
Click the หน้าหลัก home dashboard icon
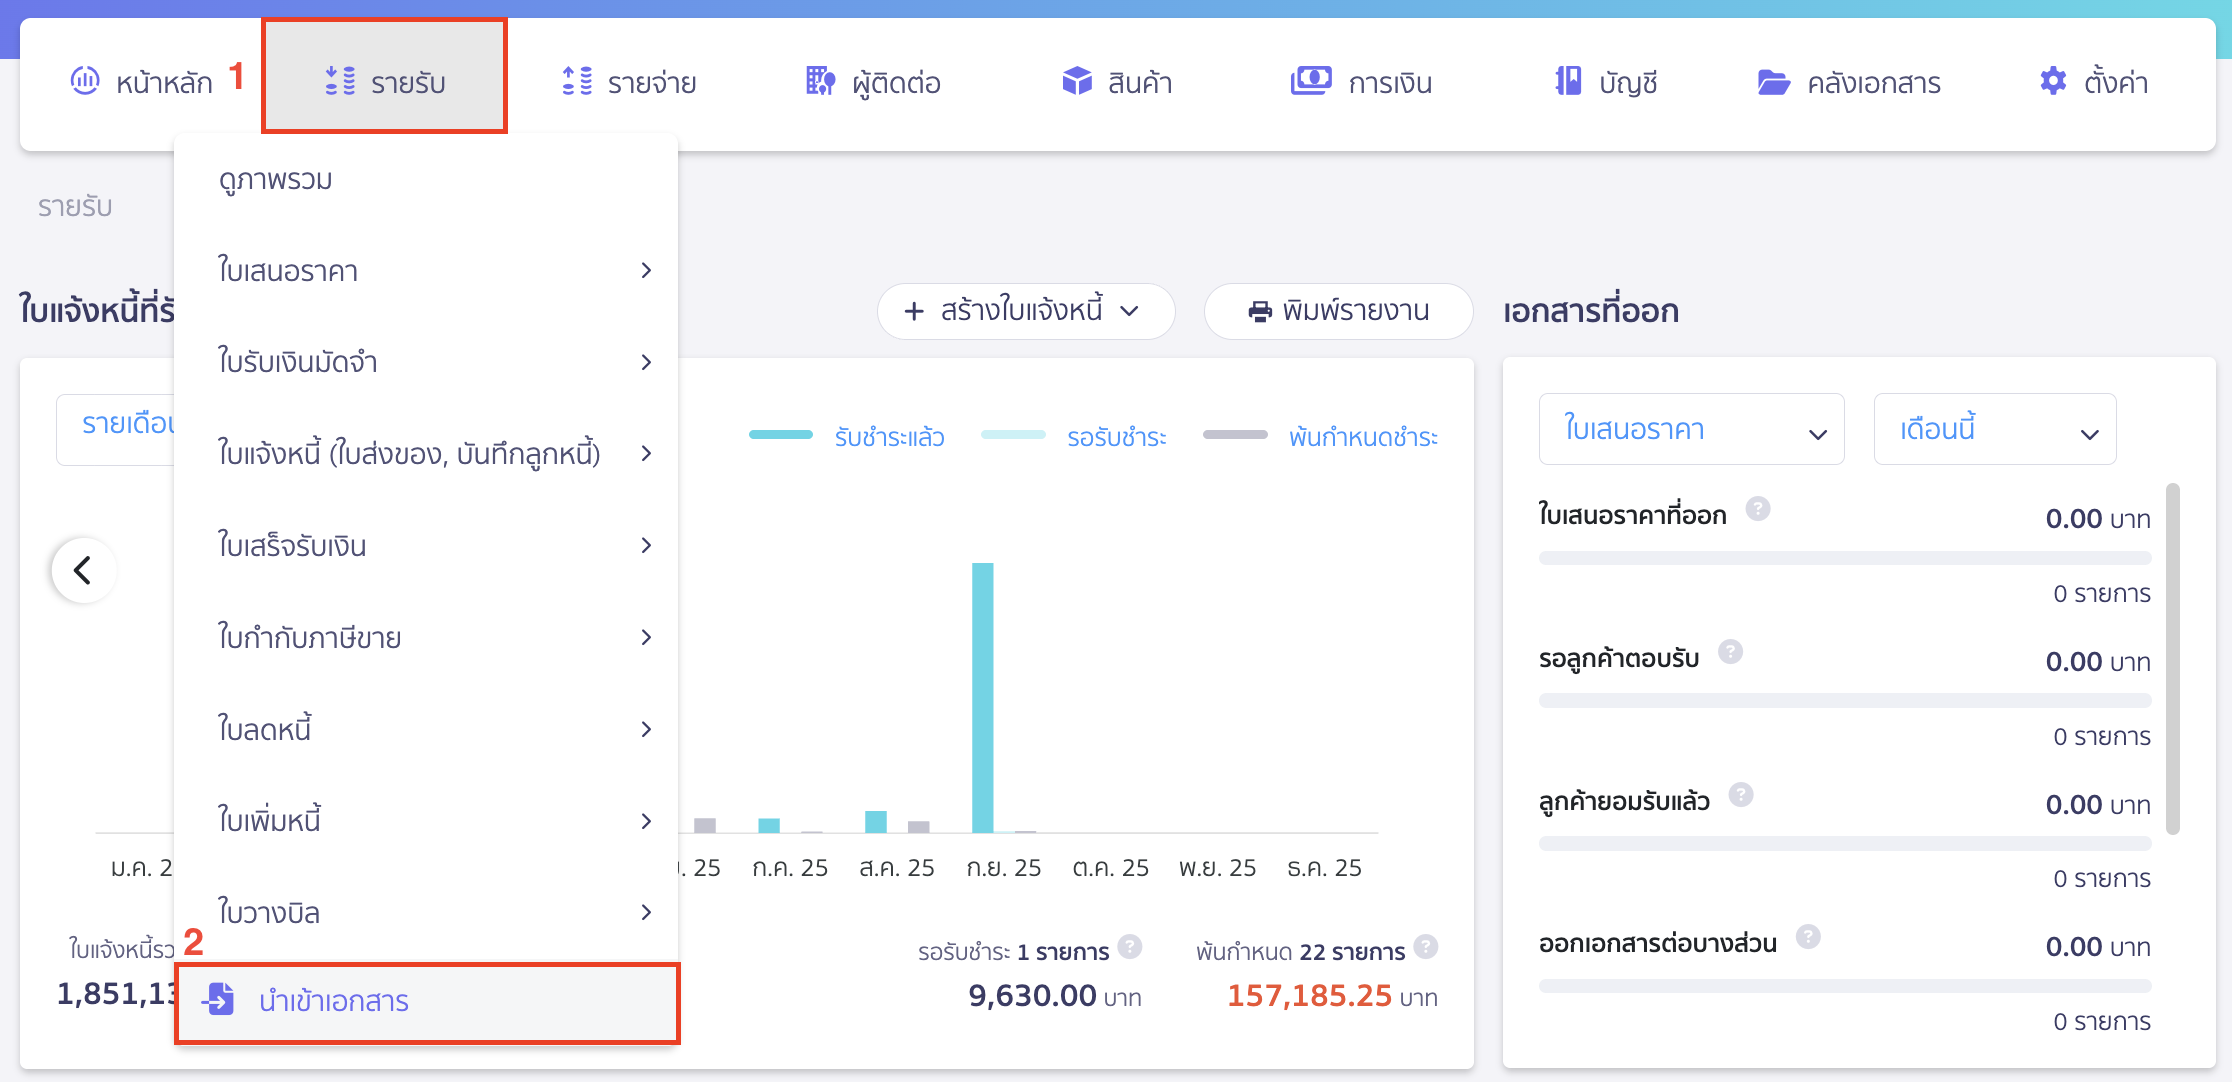85,80
